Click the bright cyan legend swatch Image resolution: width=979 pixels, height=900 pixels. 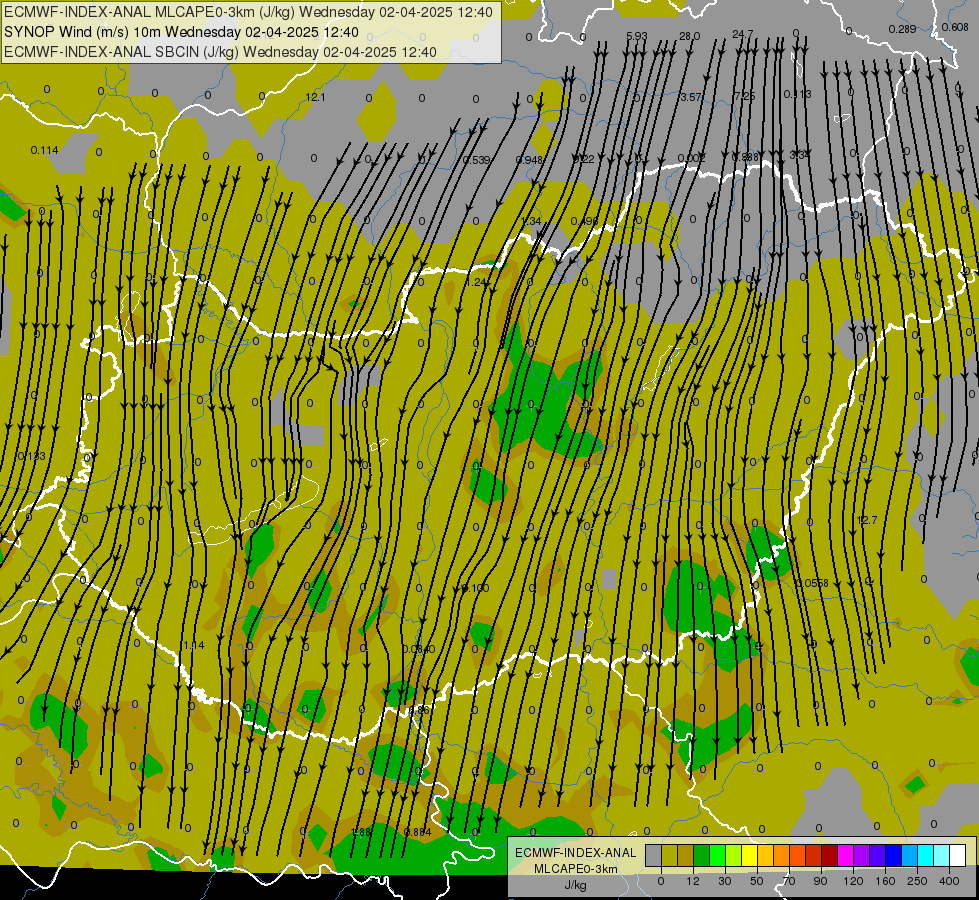pos(926,855)
